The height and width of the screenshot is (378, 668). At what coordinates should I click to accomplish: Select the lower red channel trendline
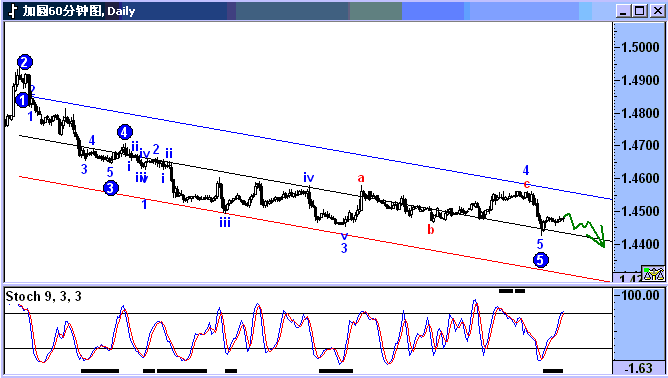[x=315, y=229]
